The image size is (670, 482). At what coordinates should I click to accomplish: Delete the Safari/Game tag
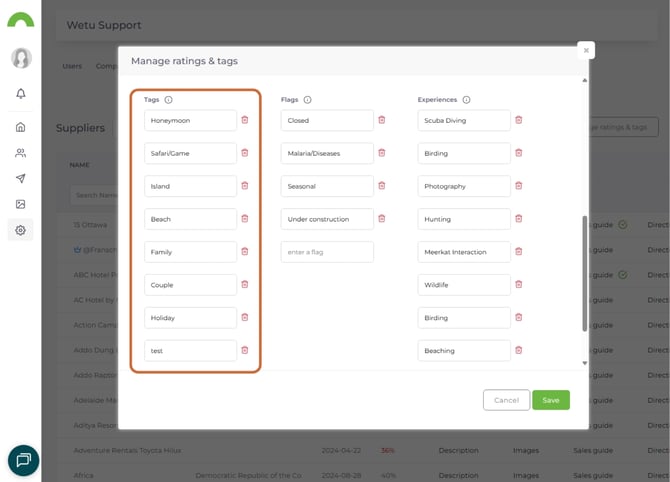tap(245, 153)
